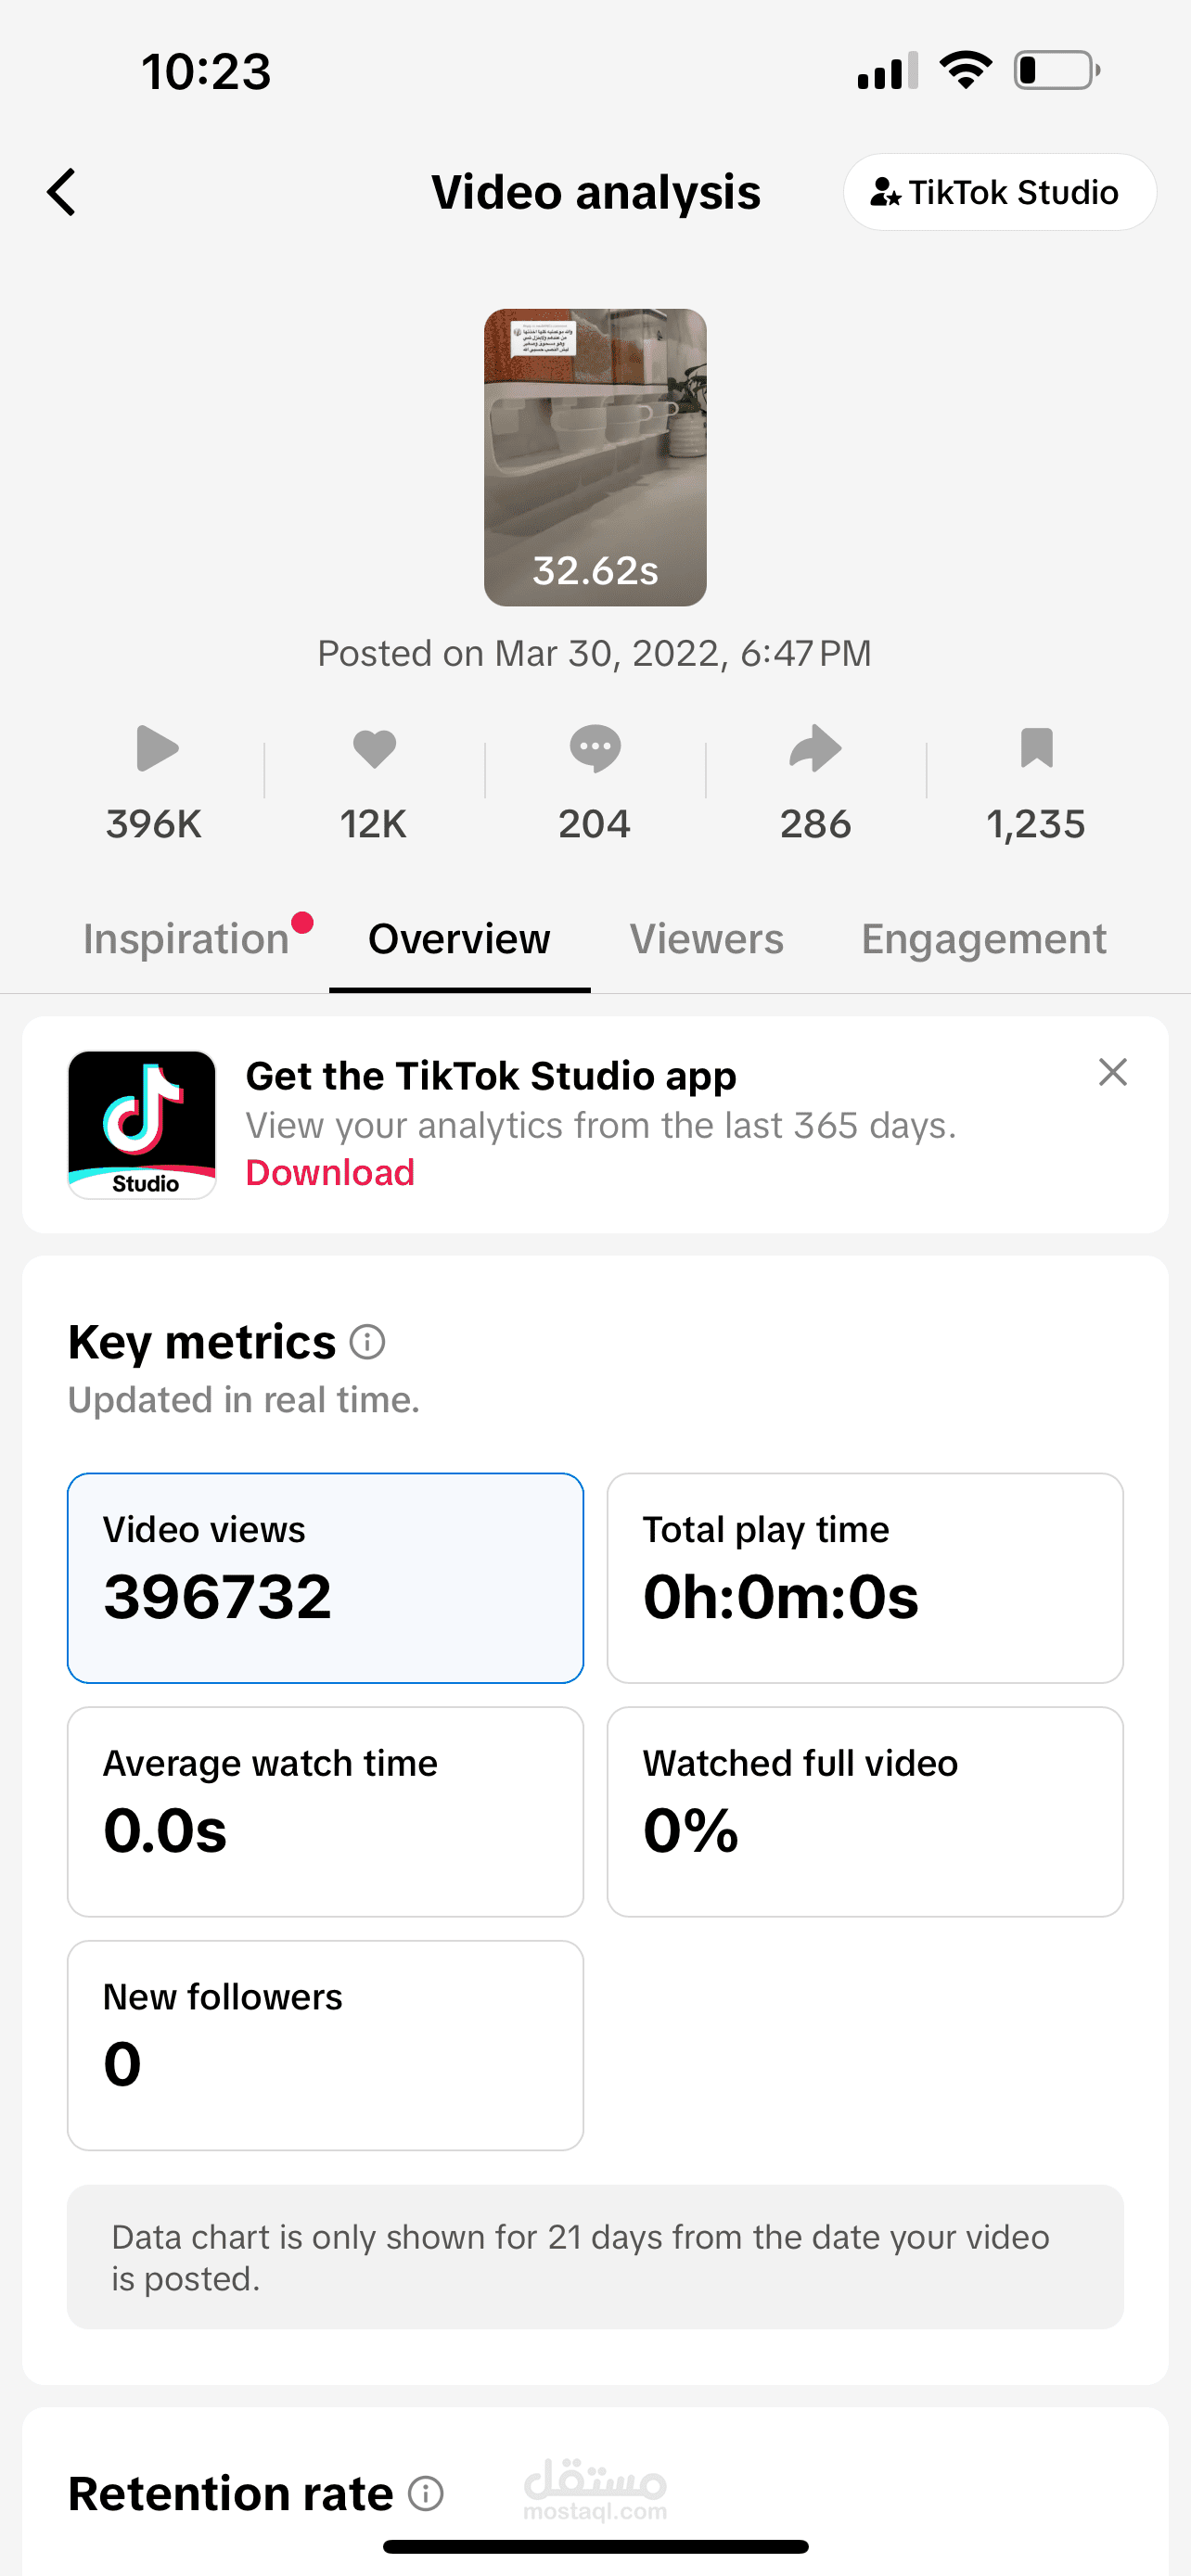The height and width of the screenshot is (2576, 1191).
Task: Select the Watched full video card
Action: (864, 1811)
